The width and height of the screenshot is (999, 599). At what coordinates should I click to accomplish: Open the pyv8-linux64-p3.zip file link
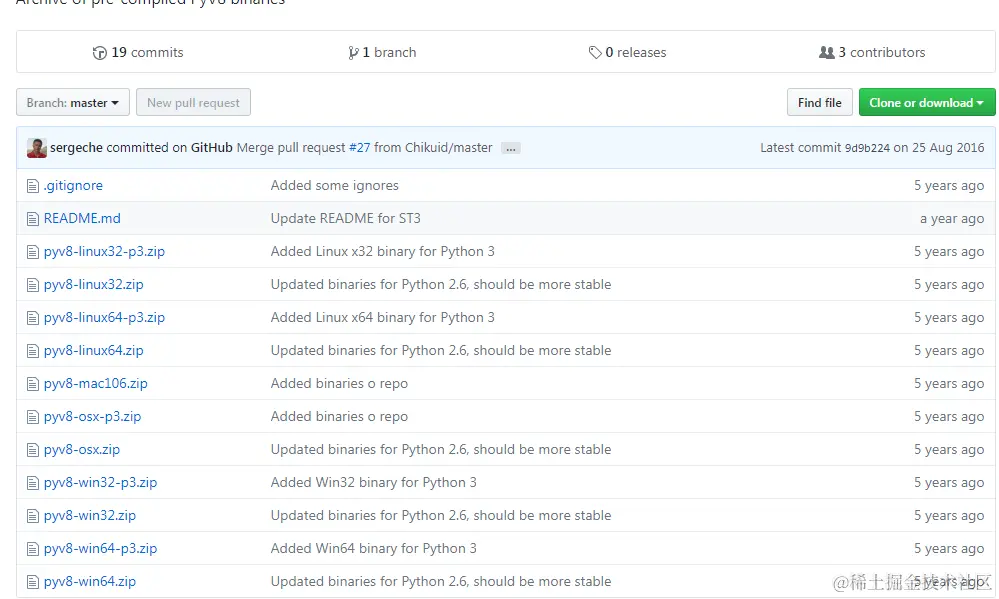click(x=104, y=318)
